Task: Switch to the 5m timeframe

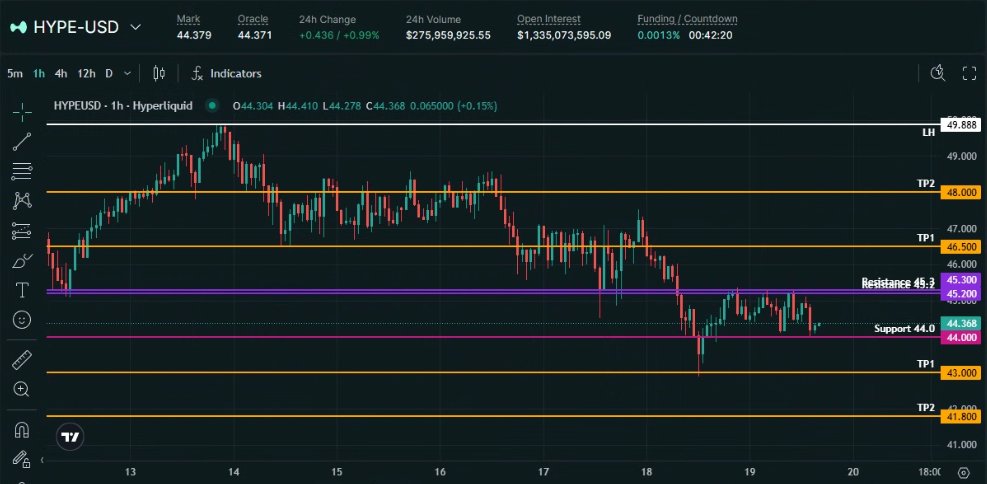Action: [15, 74]
